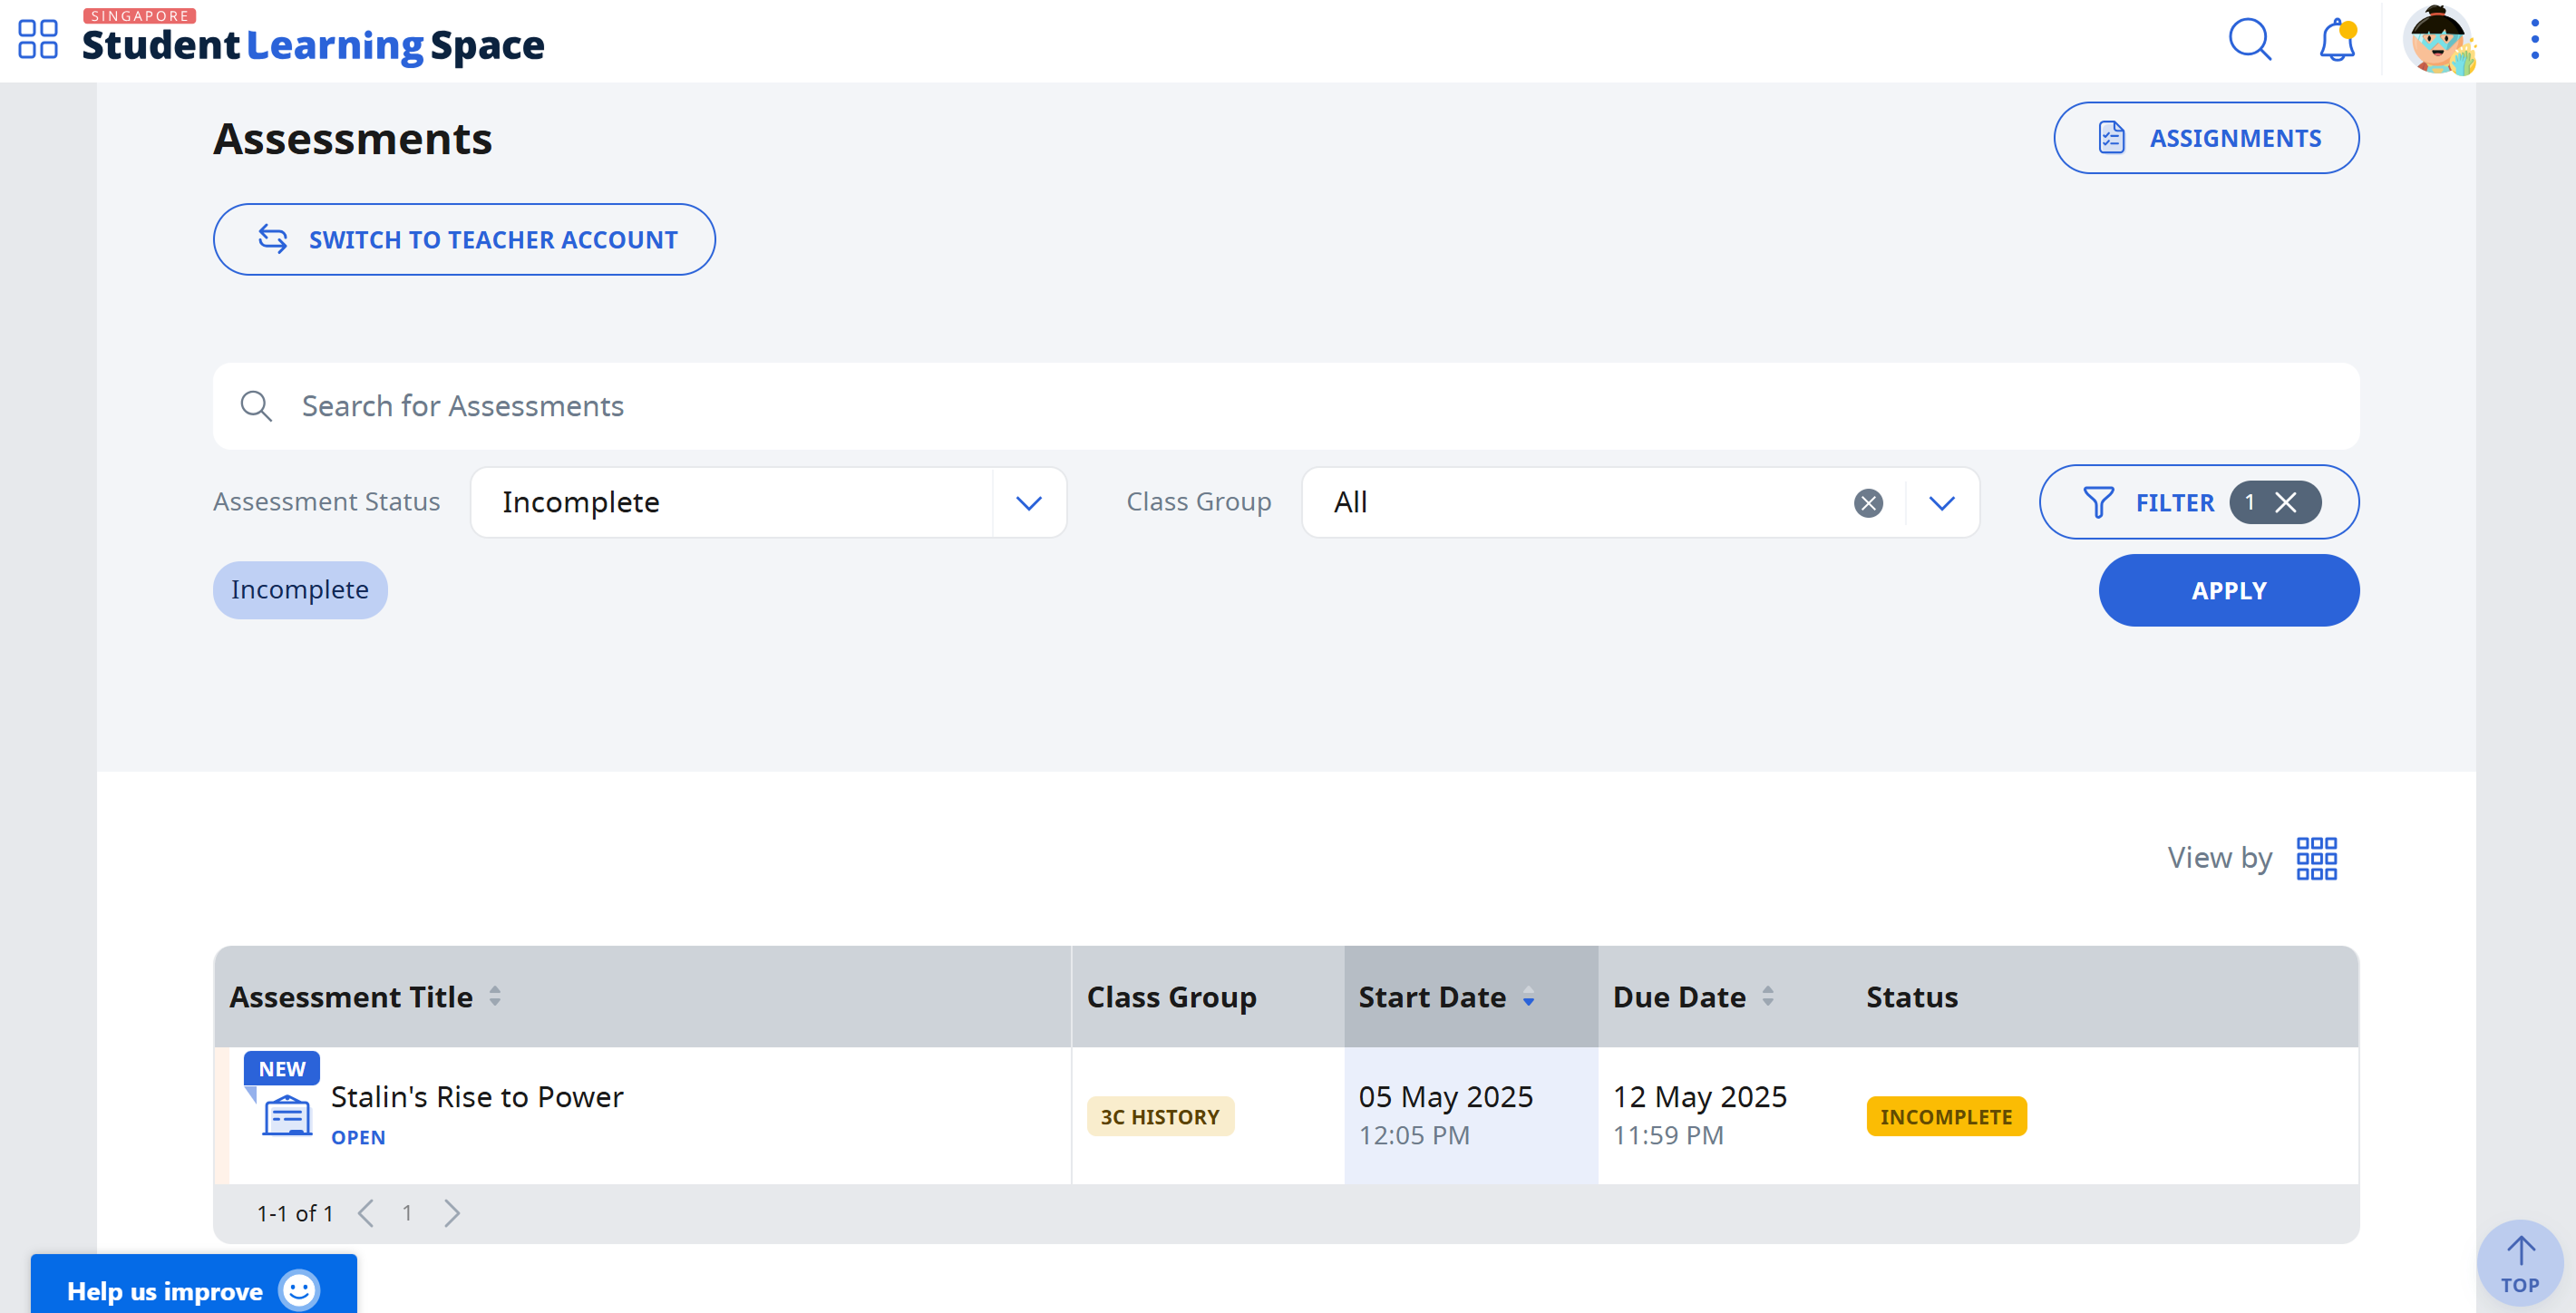Switch to grid view icon beside View by
This screenshot has height=1313, width=2576.
click(x=2316, y=858)
